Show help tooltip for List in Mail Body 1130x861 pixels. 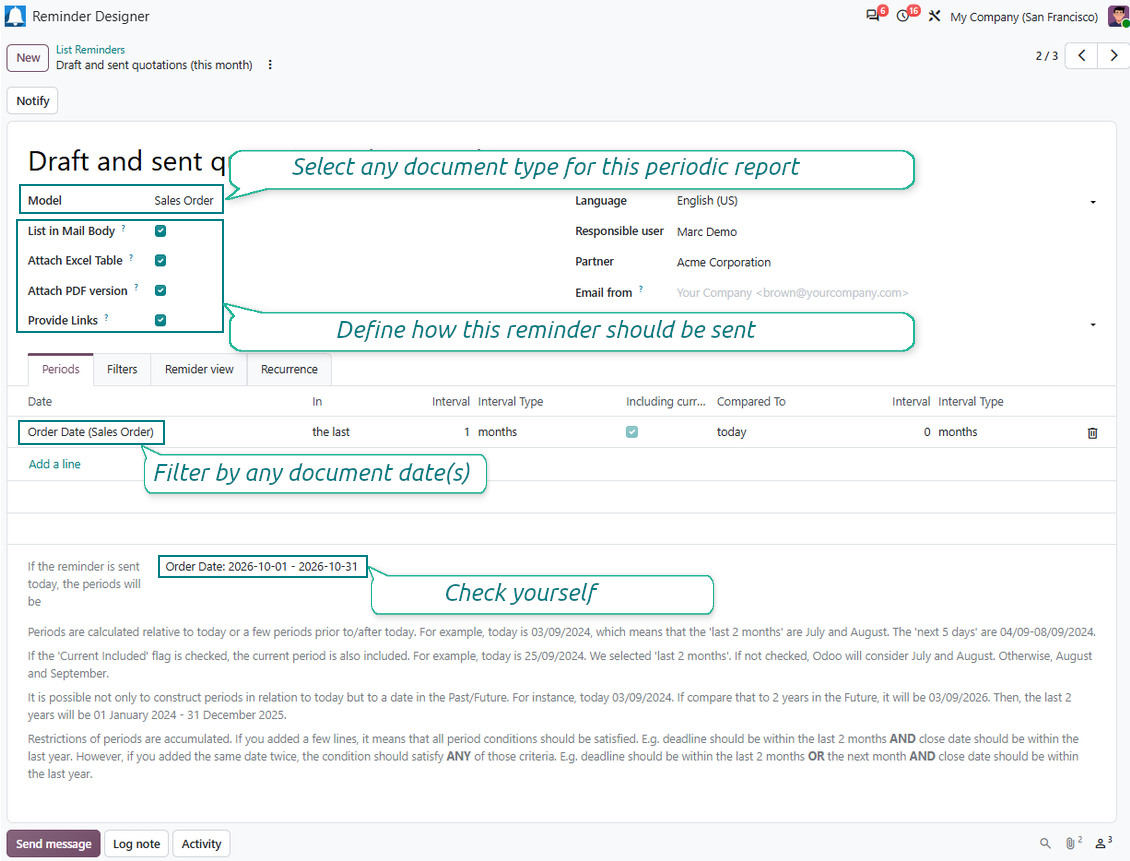tap(123, 228)
